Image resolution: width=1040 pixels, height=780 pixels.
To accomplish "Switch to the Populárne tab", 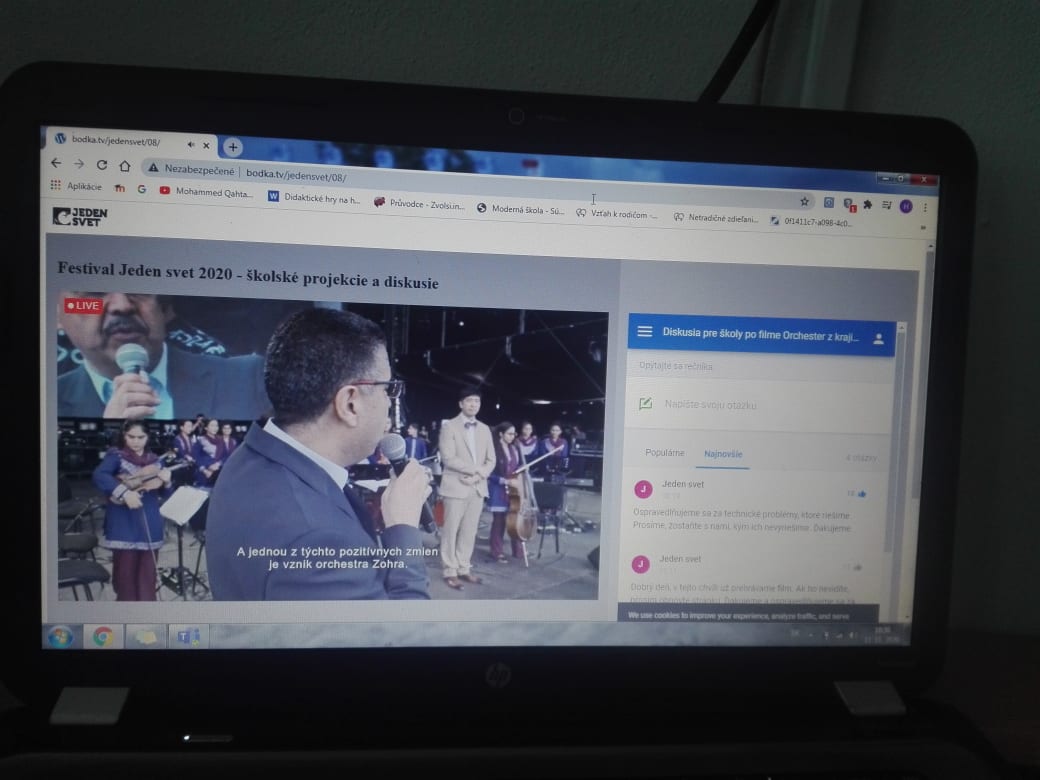I will pyautogui.click(x=665, y=452).
